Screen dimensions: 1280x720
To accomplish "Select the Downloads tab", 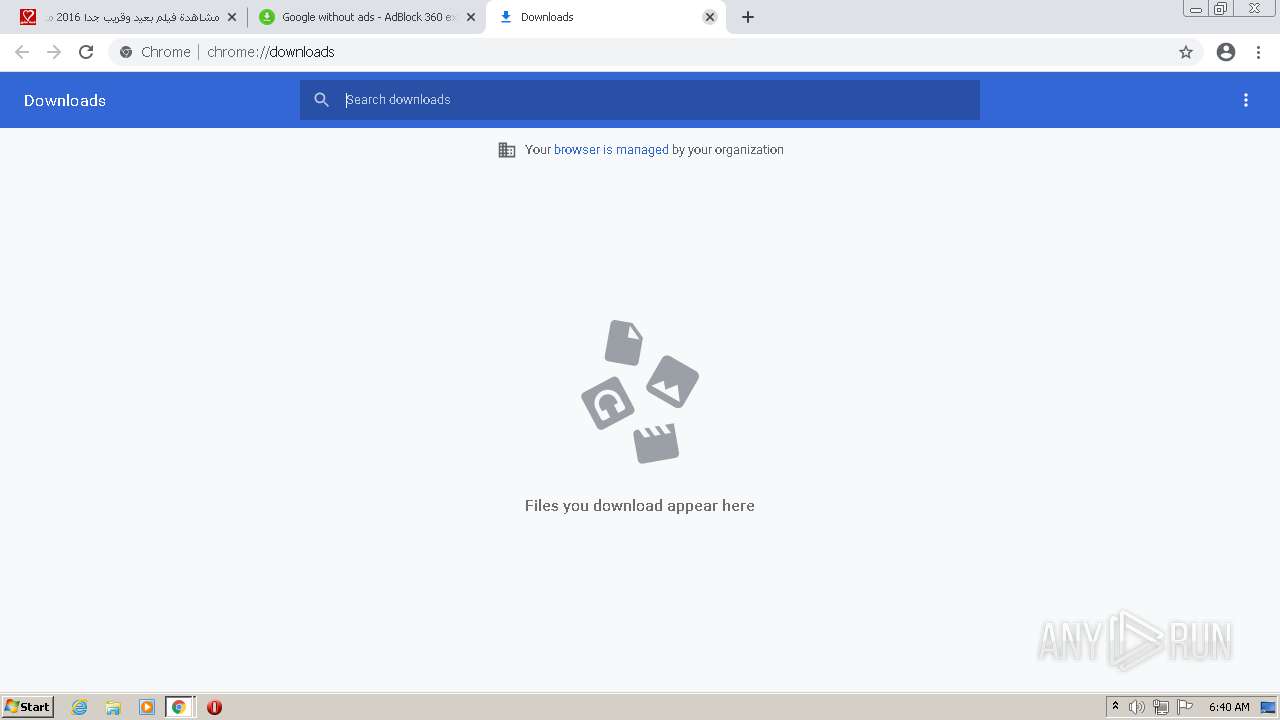I will click(606, 17).
